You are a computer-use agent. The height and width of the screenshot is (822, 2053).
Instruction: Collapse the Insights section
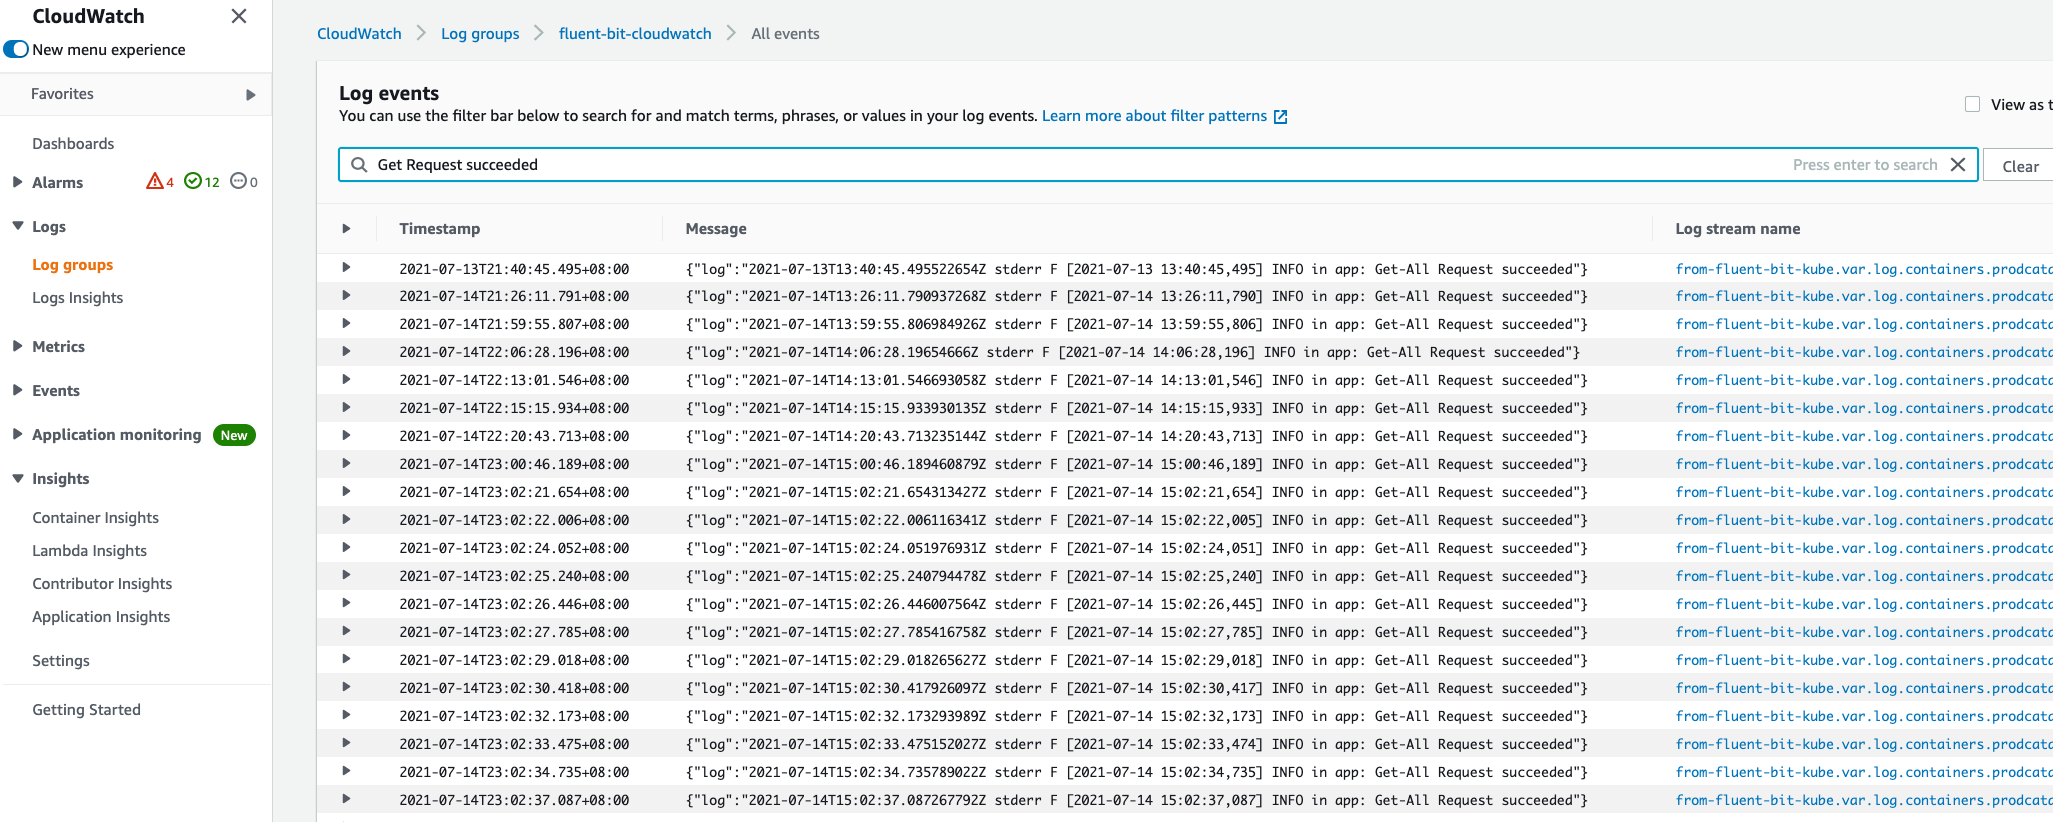(x=17, y=478)
